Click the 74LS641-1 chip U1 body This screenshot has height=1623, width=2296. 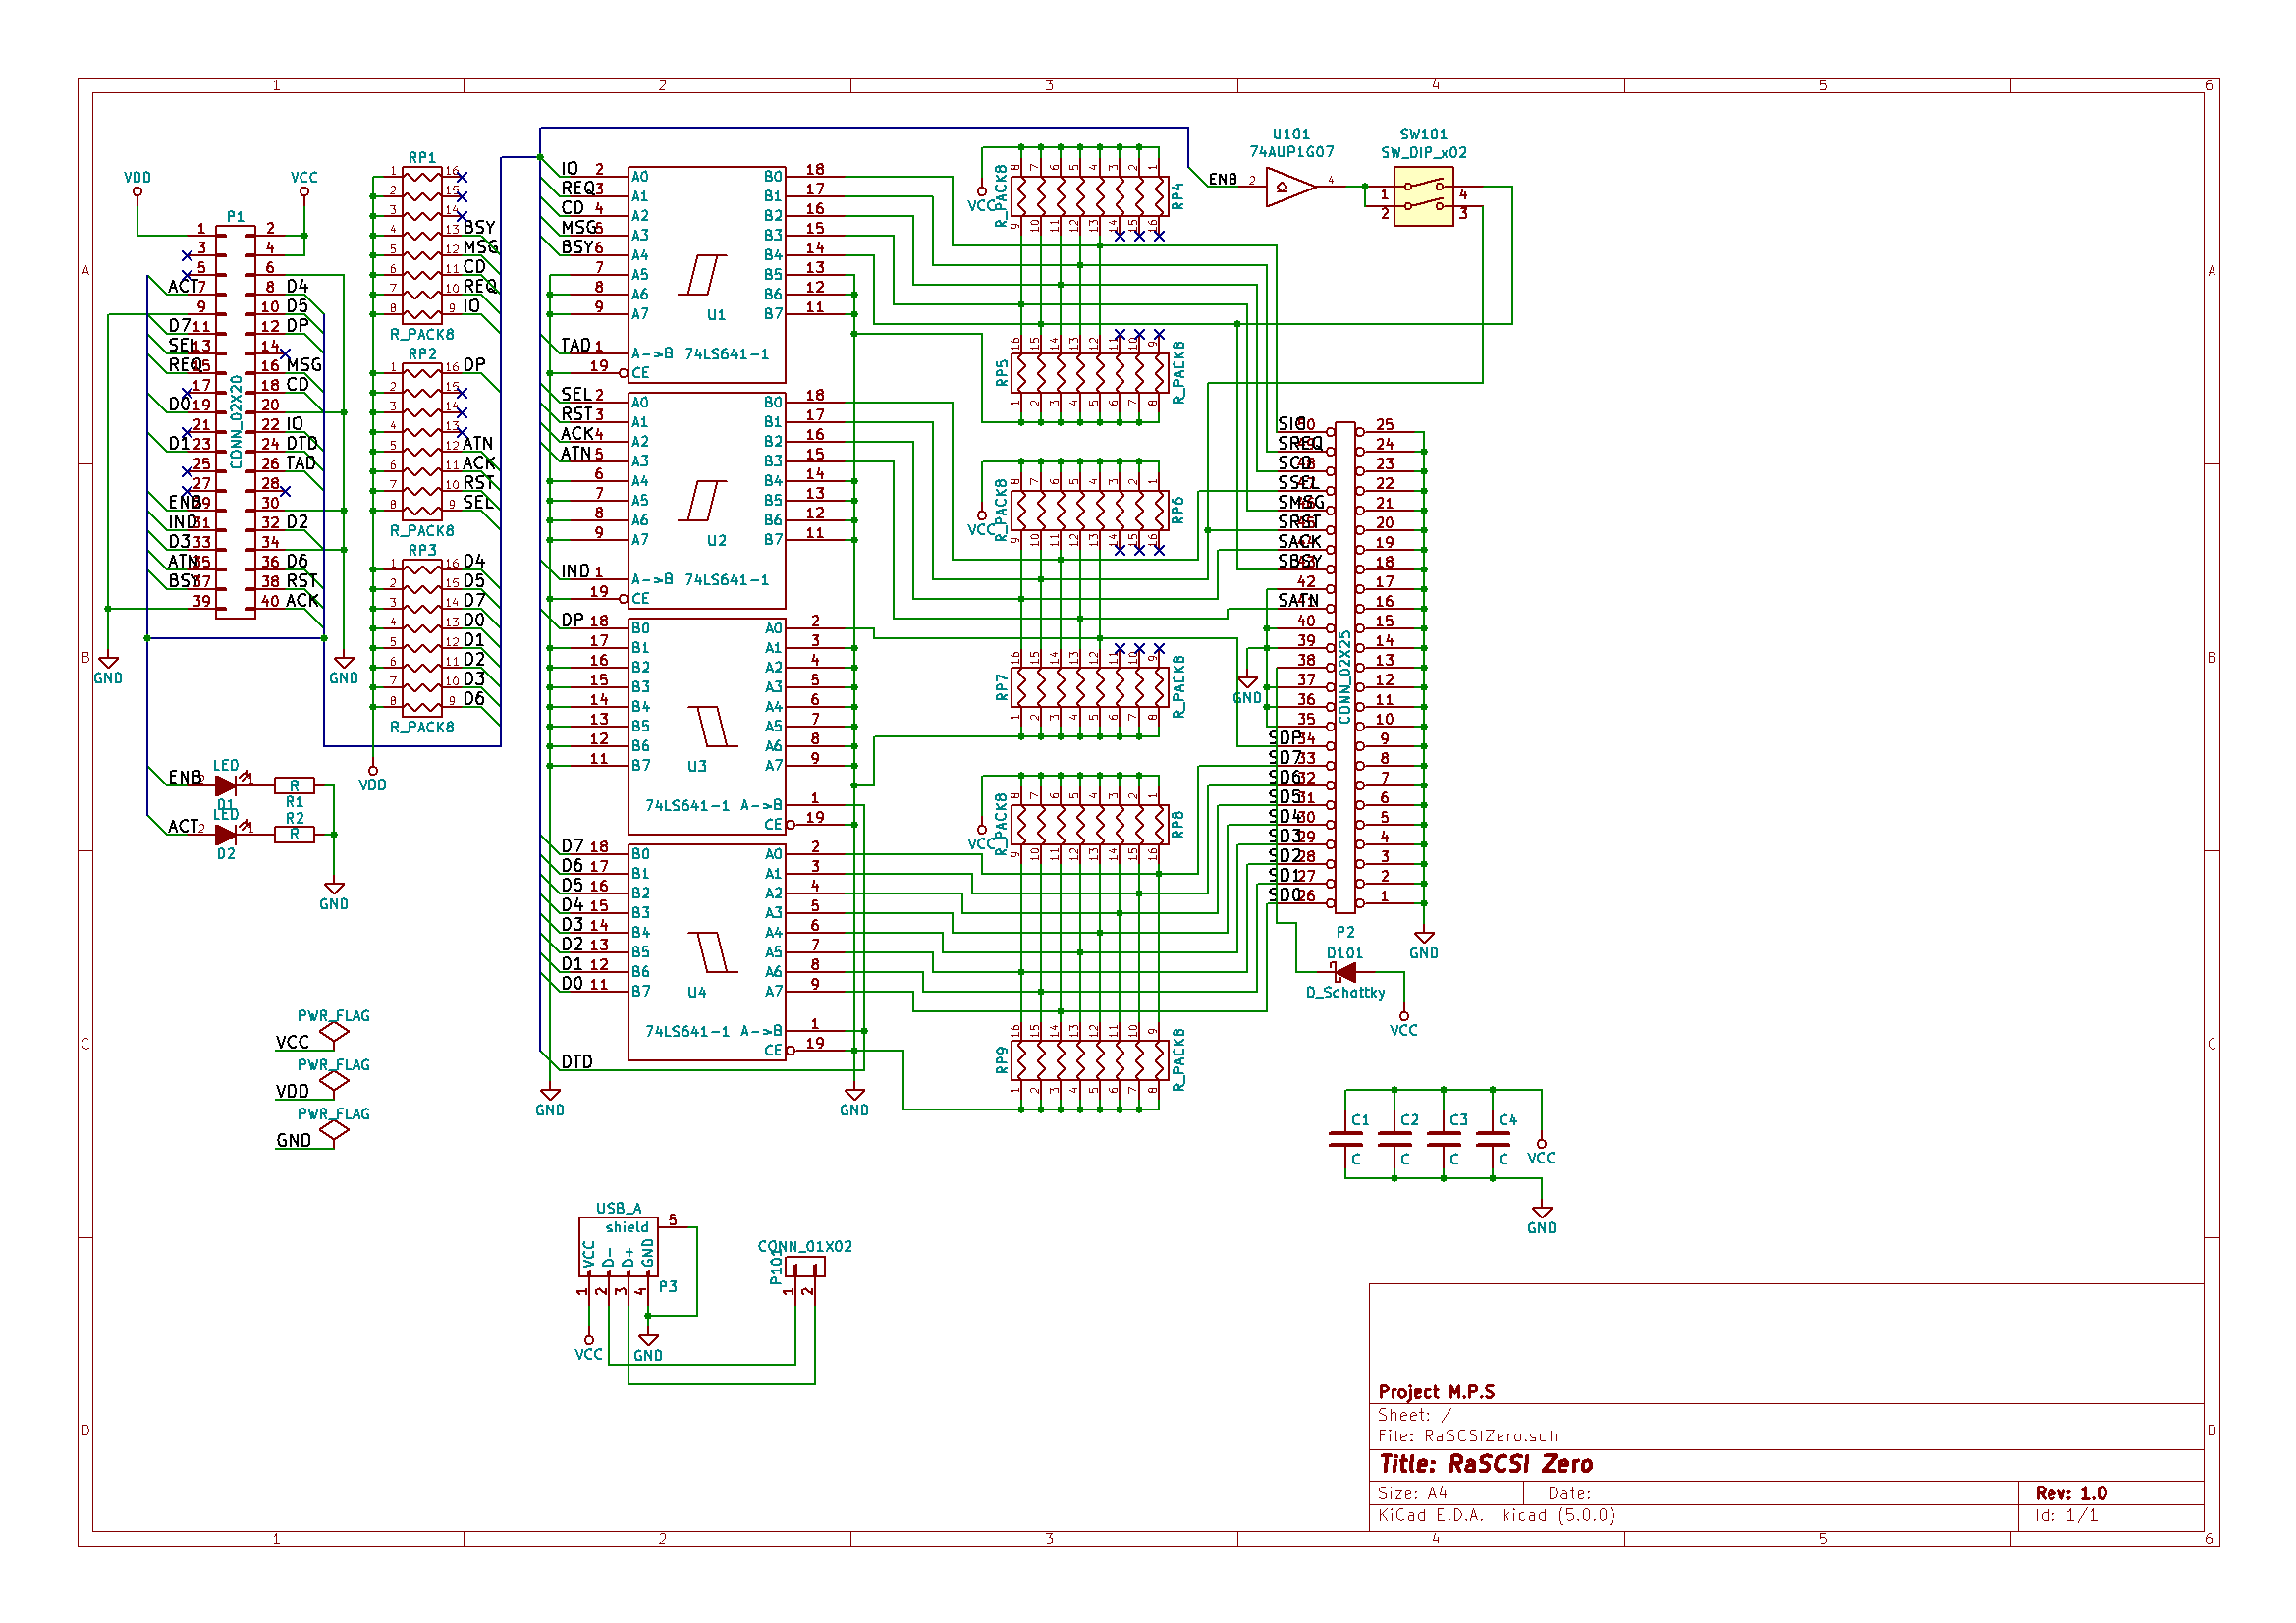pos(706,275)
